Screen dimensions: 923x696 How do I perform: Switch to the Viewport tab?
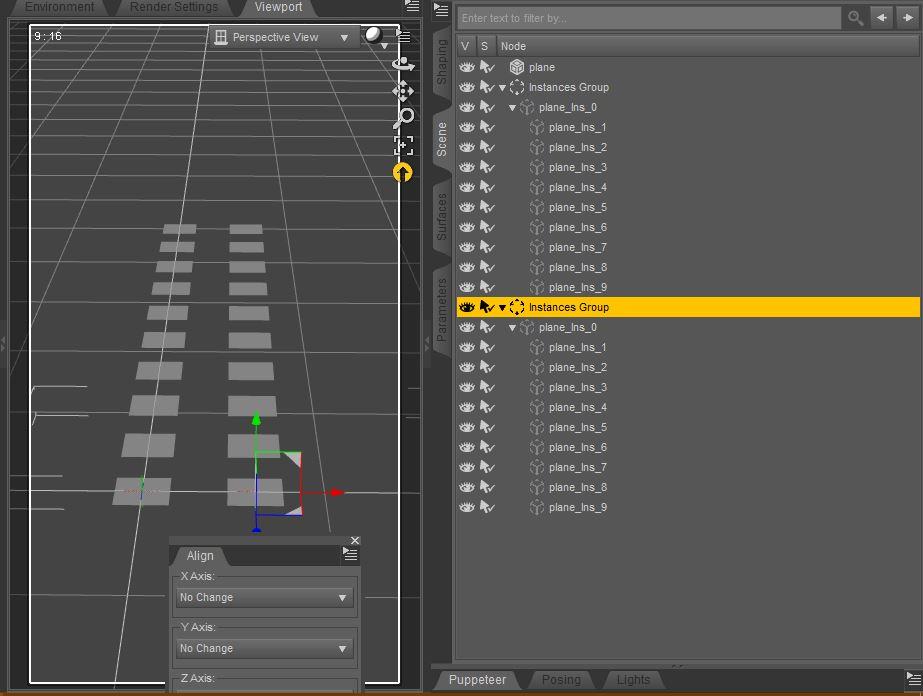278,7
